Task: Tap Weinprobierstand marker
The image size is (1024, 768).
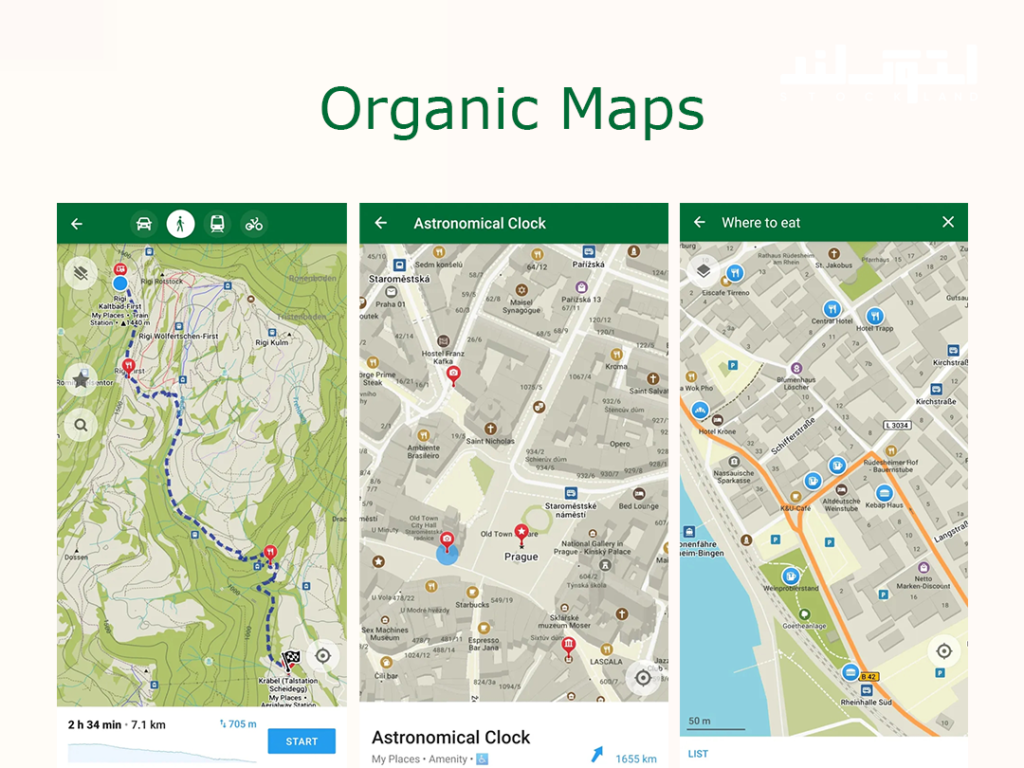Action: (x=791, y=576)
